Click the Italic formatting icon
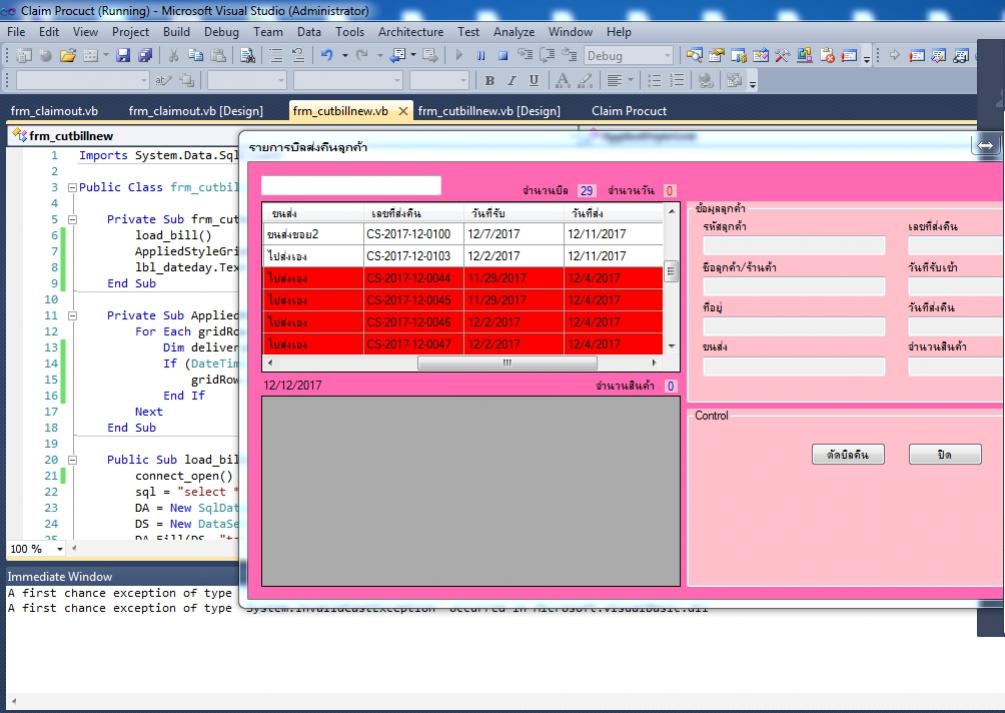The image size is (1005, 713). (x=511, y=80)
